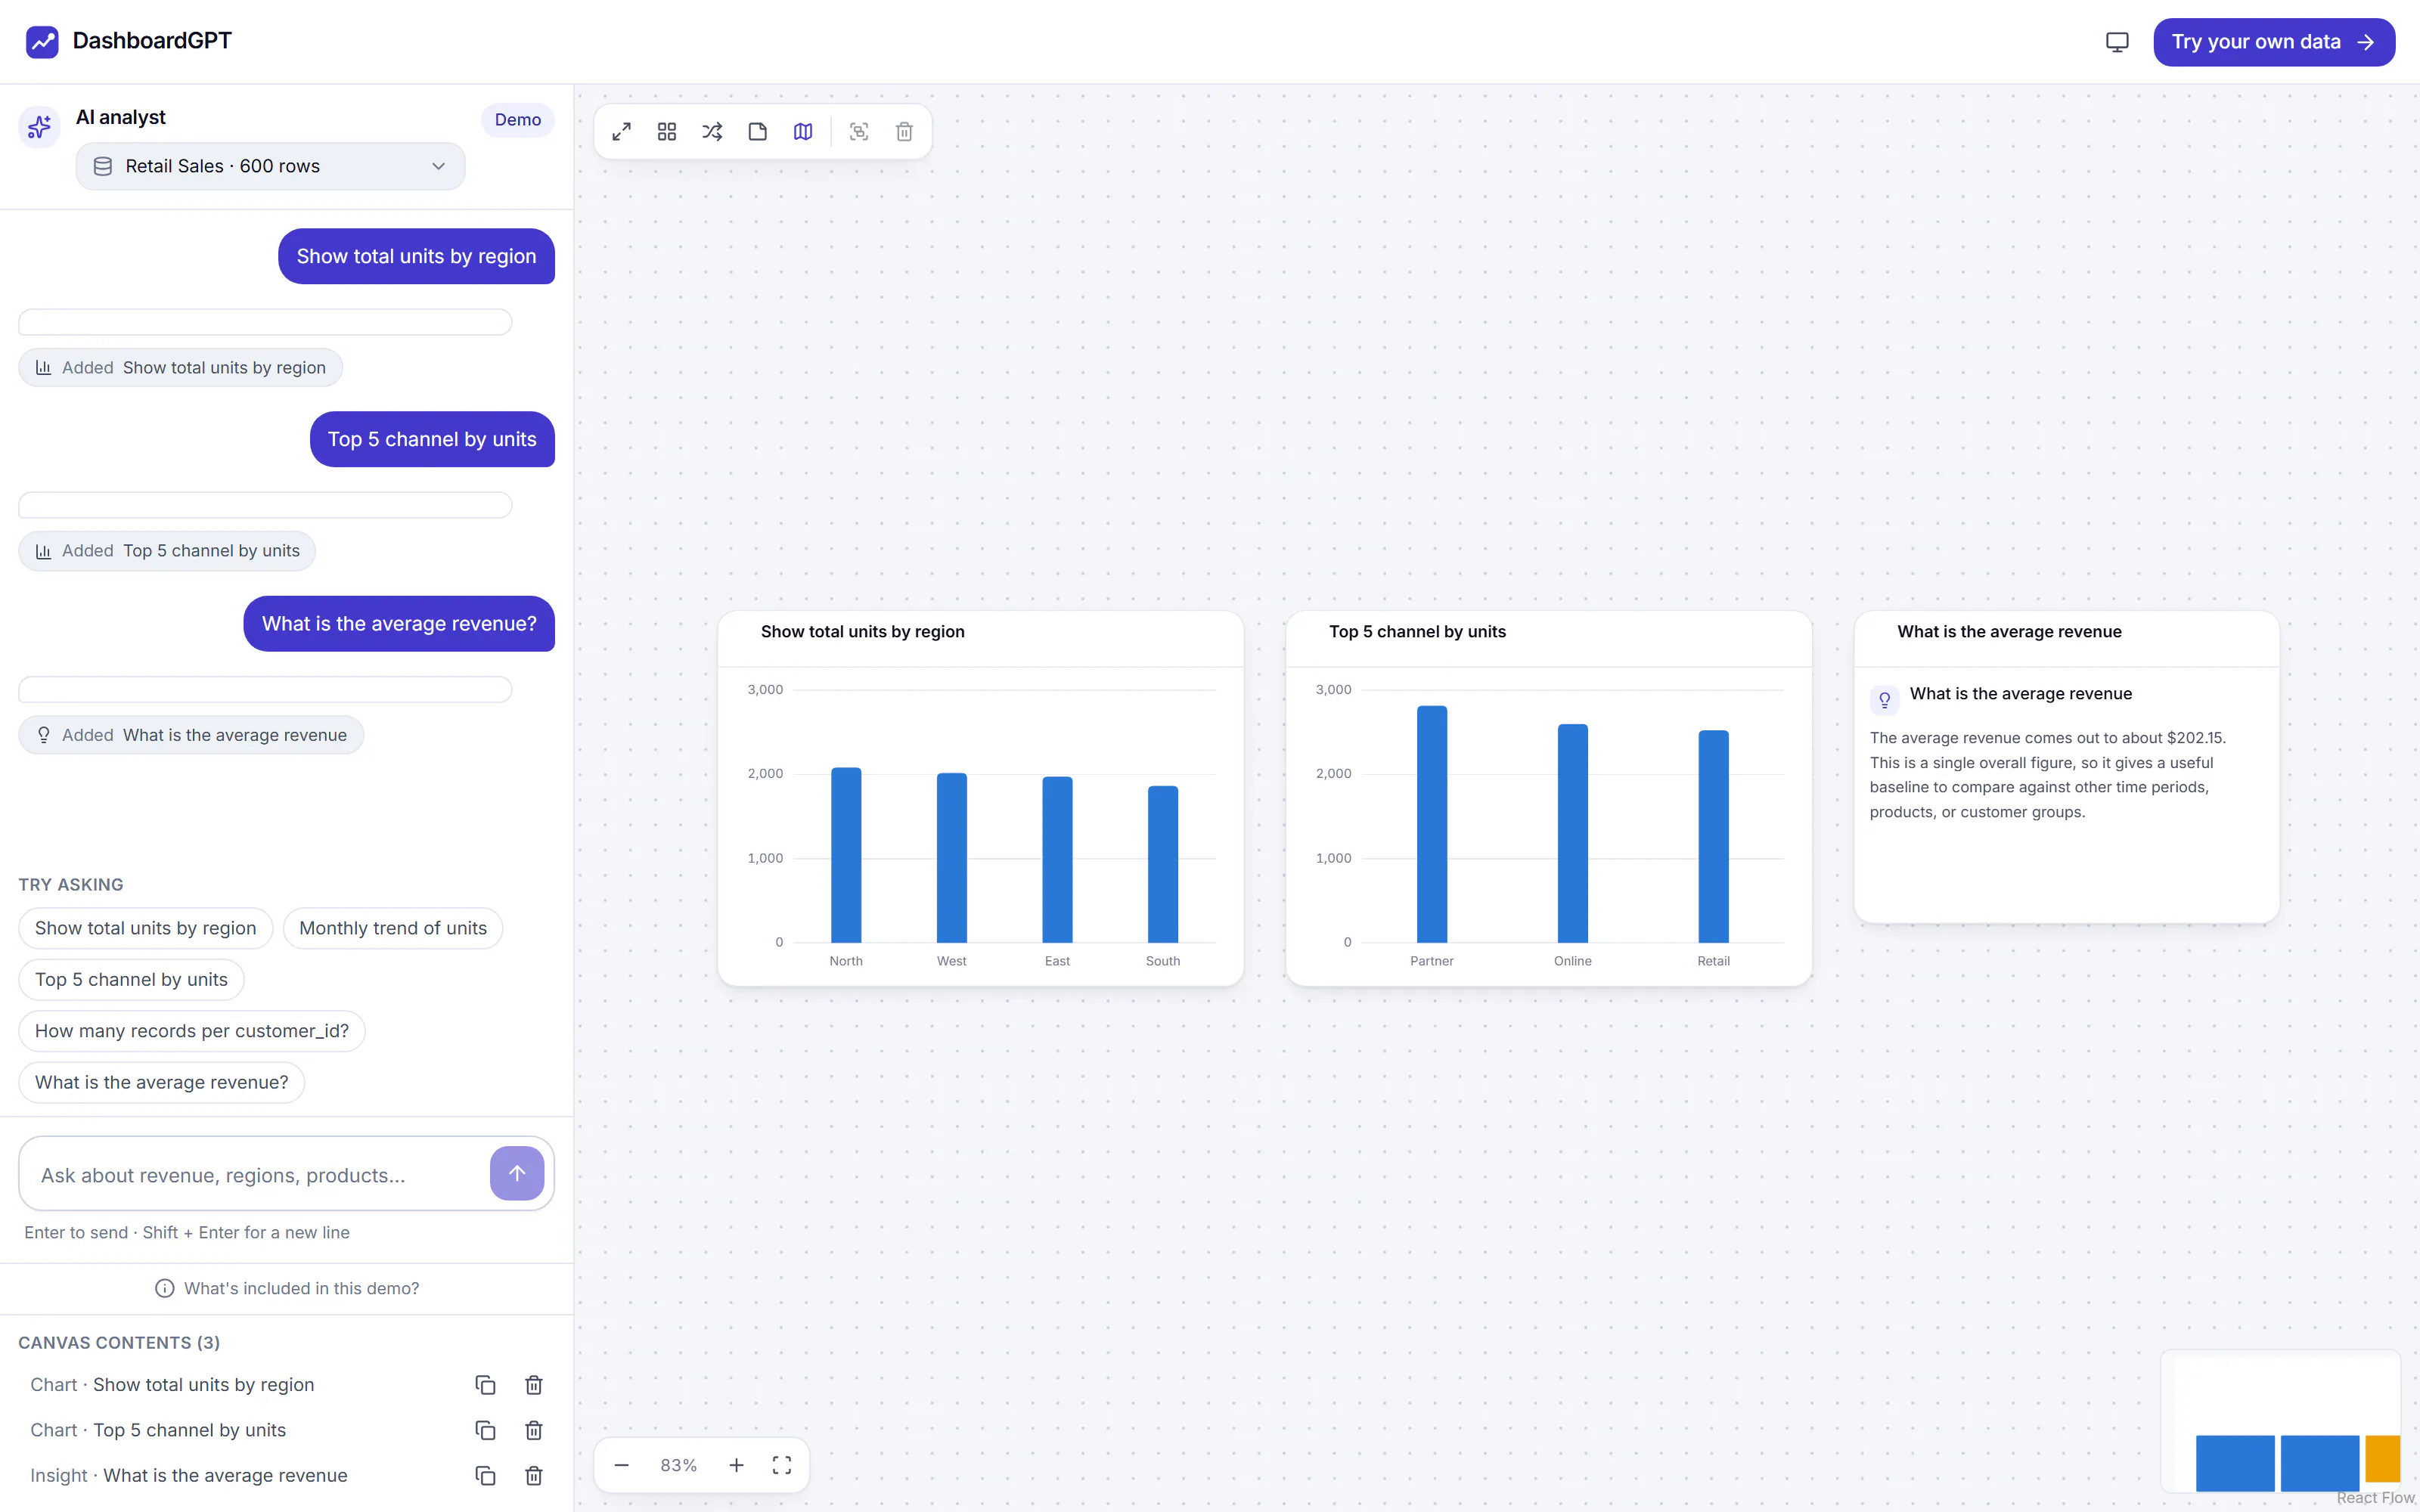Zoom out with the minus button
This screenshot has height=1512, width=2420.
coord(621,1465)
